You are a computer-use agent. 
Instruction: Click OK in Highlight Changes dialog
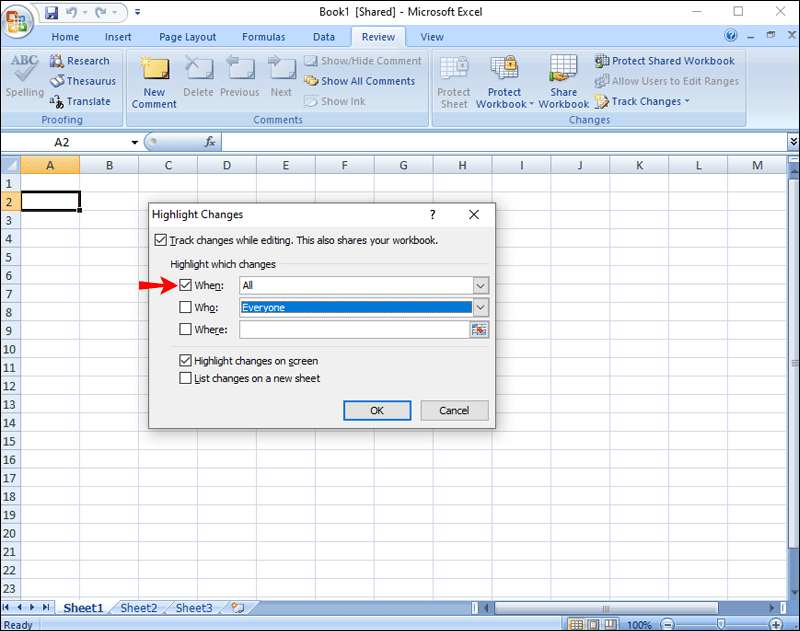coord(377,411)
